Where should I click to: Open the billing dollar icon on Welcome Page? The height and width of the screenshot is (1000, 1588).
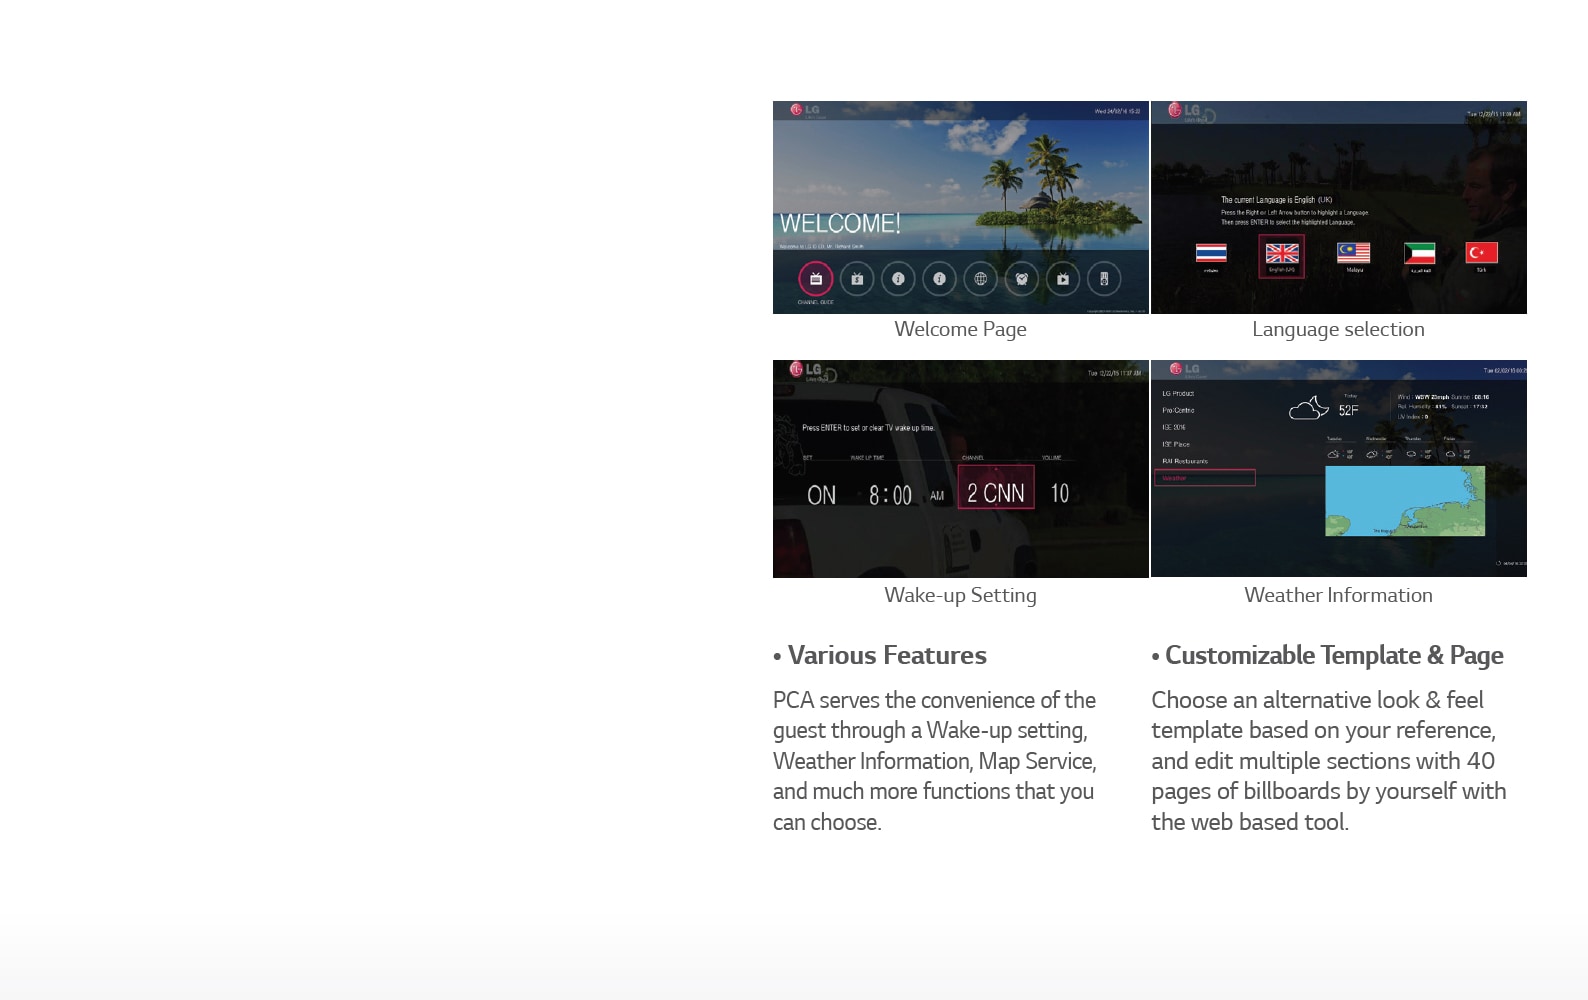[857, 279]
